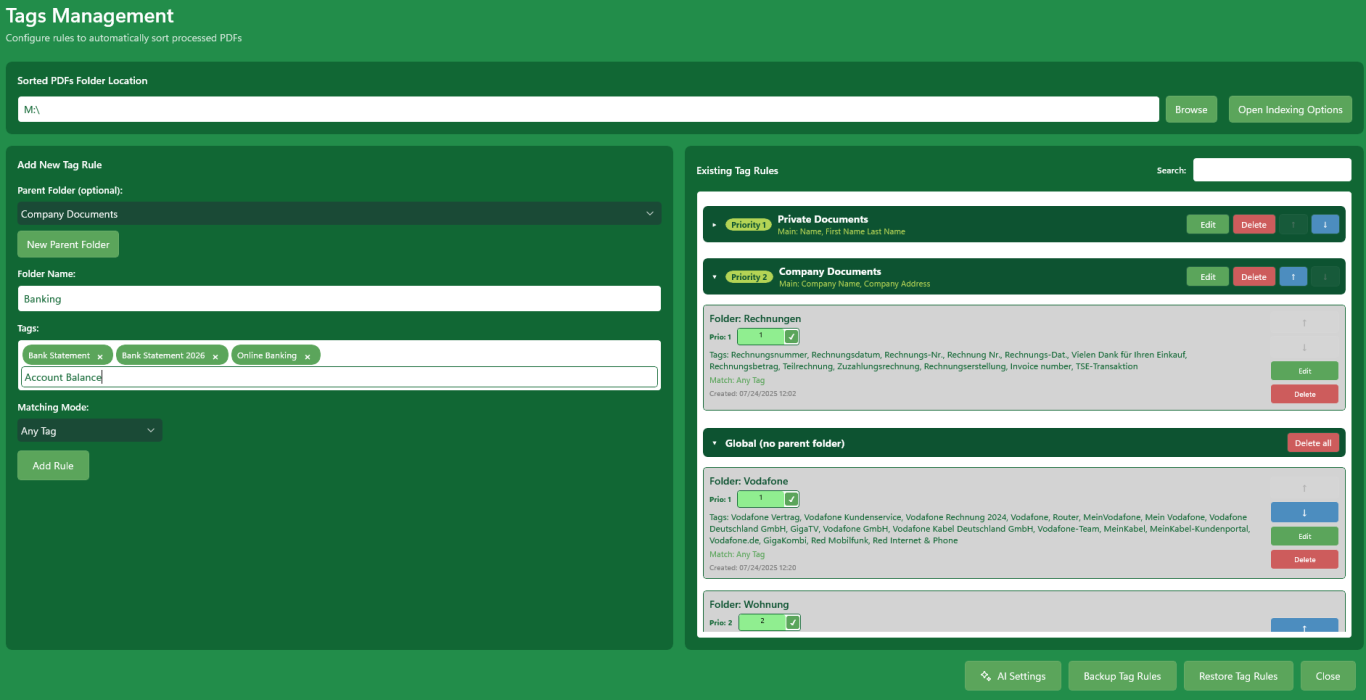This screenshot has width=1366, height=700.
Task: Click the Search existing rules field
Action: (x=1272, y=170)
